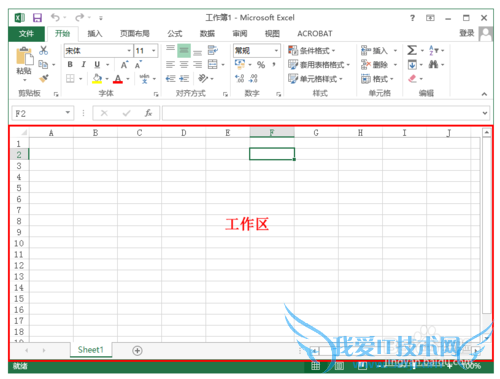Toggle Italic formatting
Screen dimensions: 500x379
click(x=83, y=64)
